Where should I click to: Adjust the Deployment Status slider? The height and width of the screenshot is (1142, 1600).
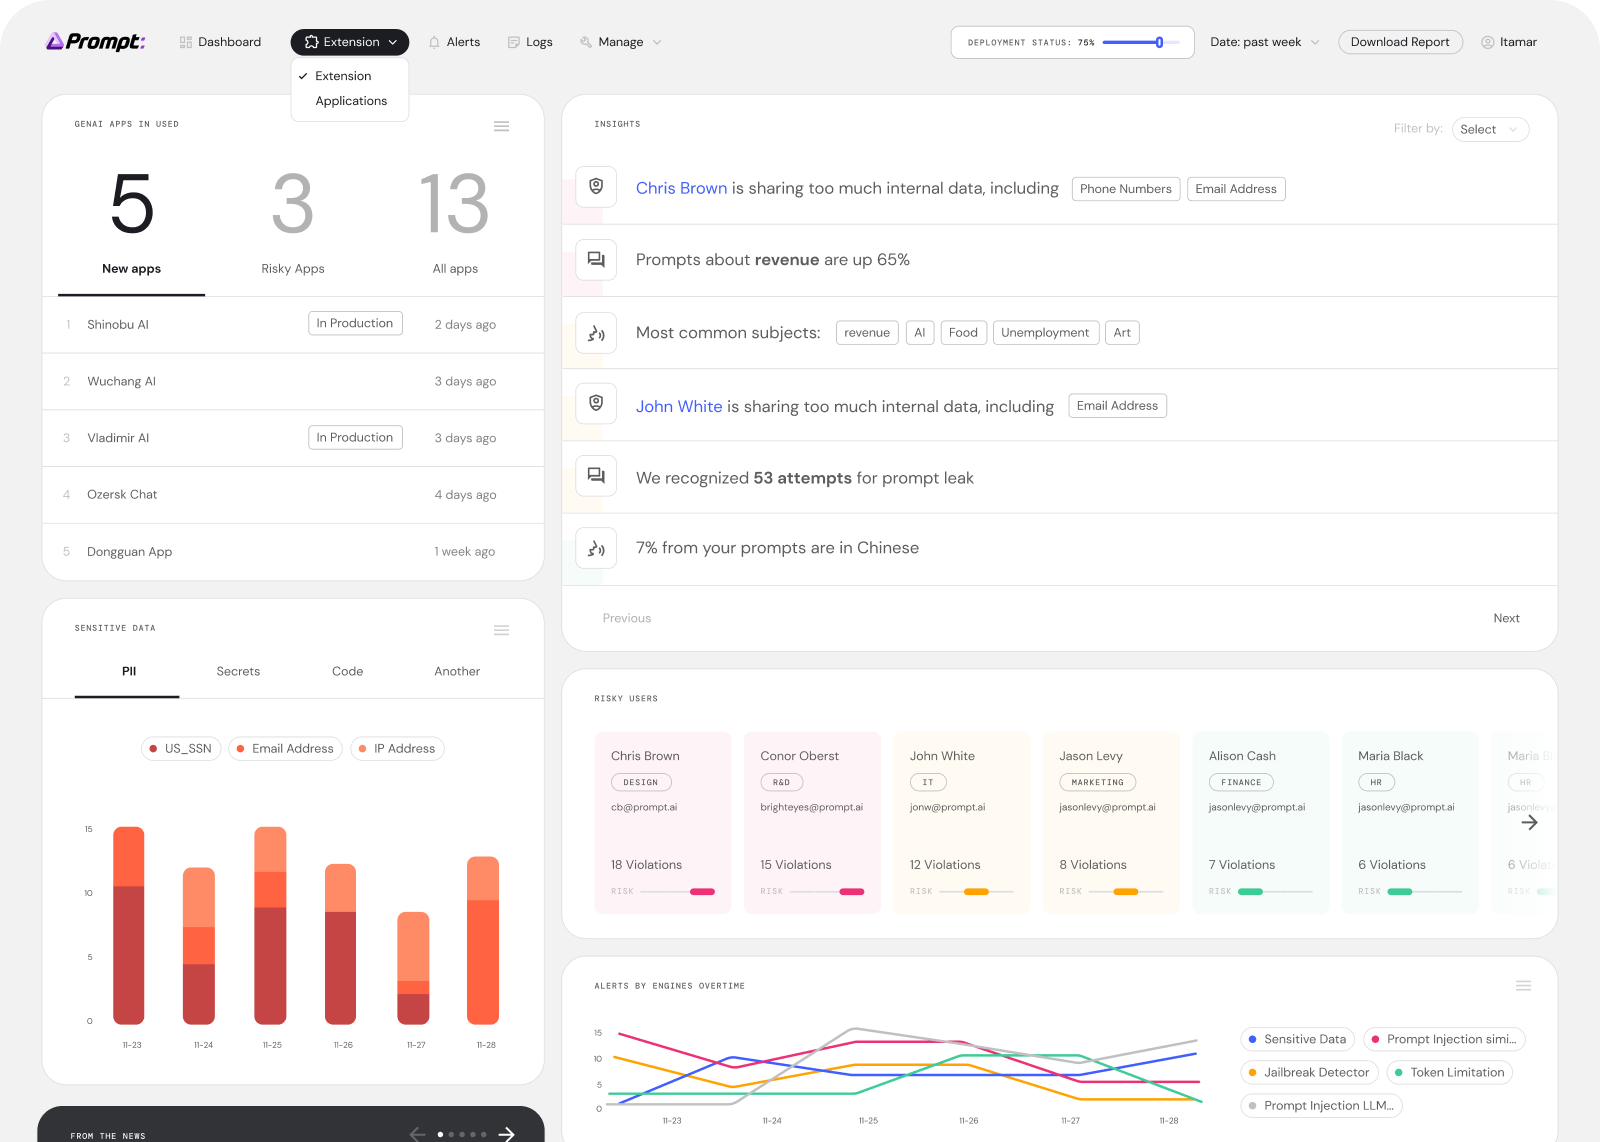[x=1158, y=42]
